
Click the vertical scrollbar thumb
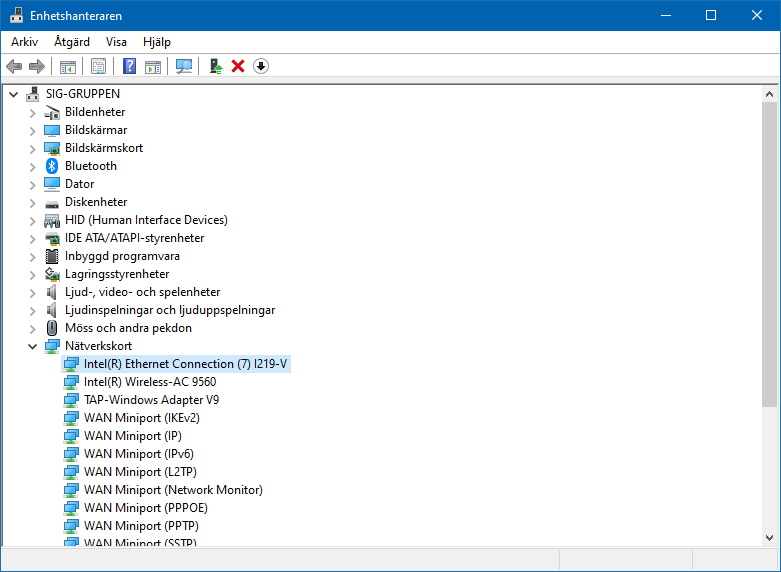(x=769, y=254)
